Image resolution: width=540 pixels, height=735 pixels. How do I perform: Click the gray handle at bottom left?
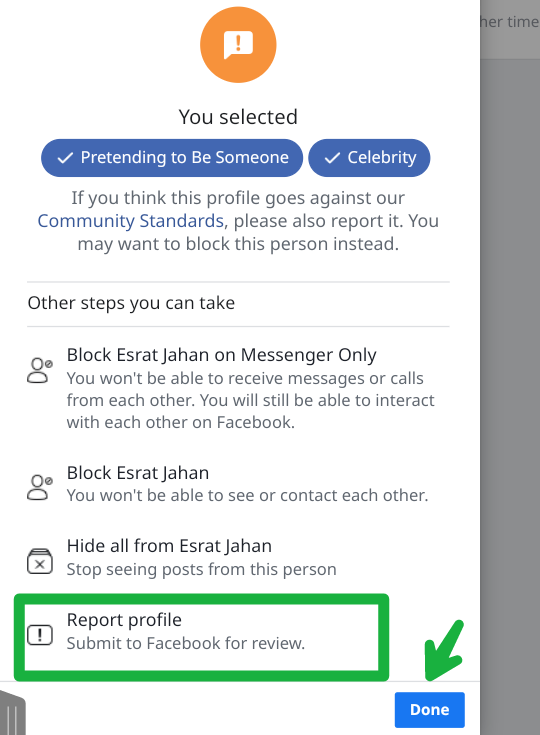[x=12, y=712]
